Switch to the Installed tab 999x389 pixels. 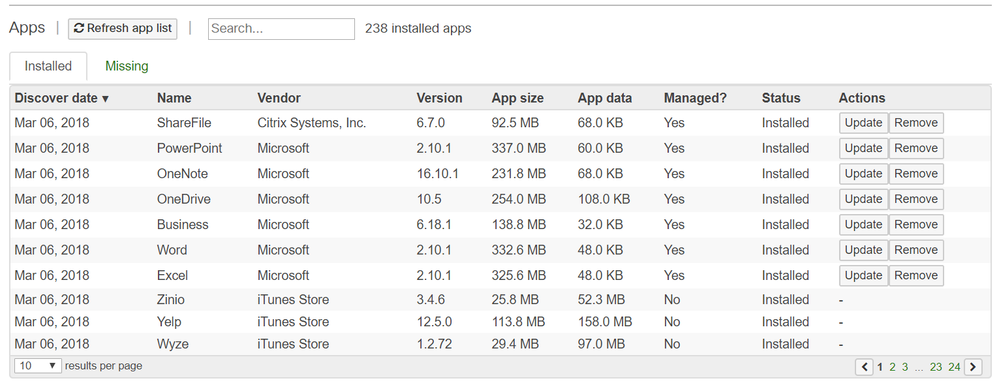coord(48,66)
